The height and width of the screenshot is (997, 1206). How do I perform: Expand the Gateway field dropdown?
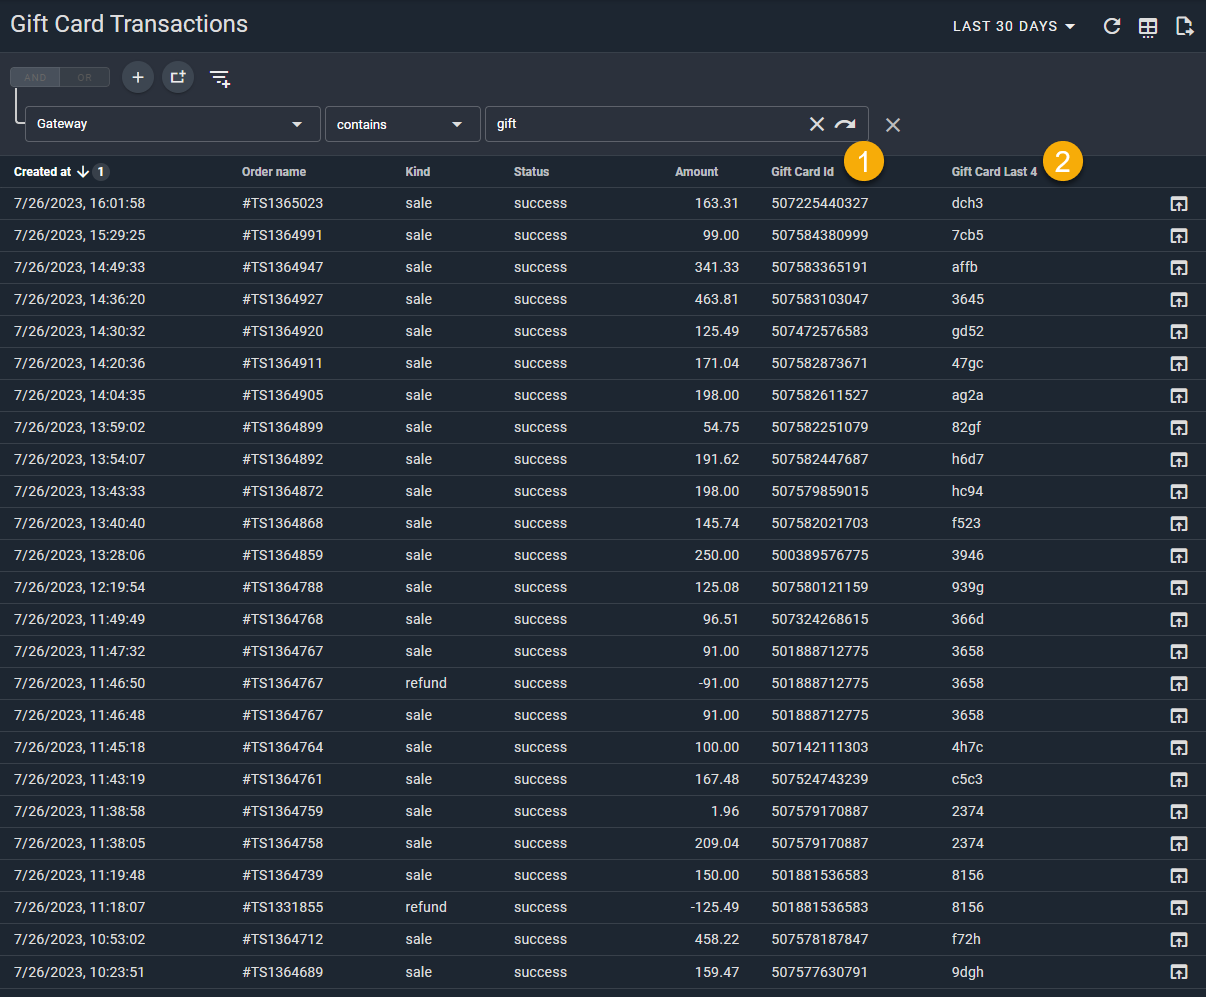pyautogui.click(x=172, y=124)
